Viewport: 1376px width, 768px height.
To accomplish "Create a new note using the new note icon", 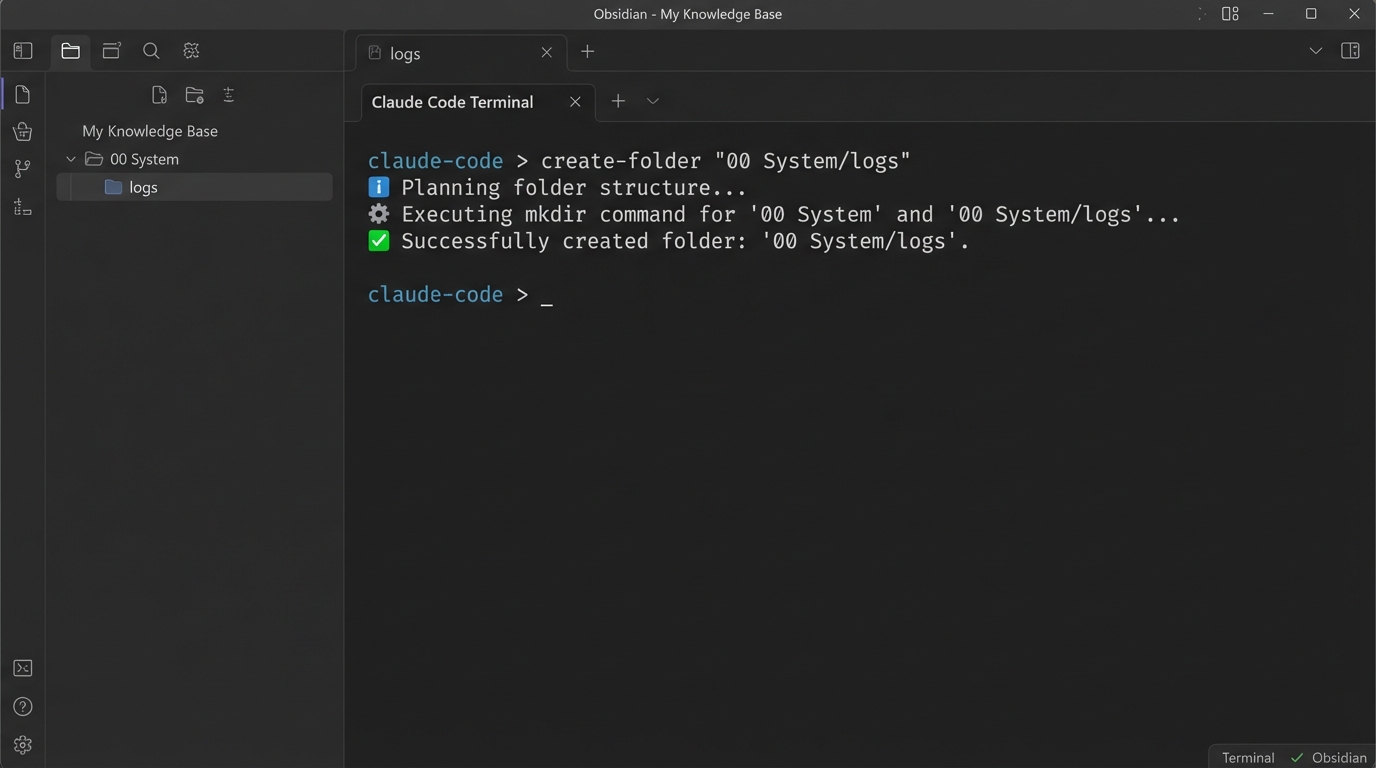I will click(x=159, y=94).
